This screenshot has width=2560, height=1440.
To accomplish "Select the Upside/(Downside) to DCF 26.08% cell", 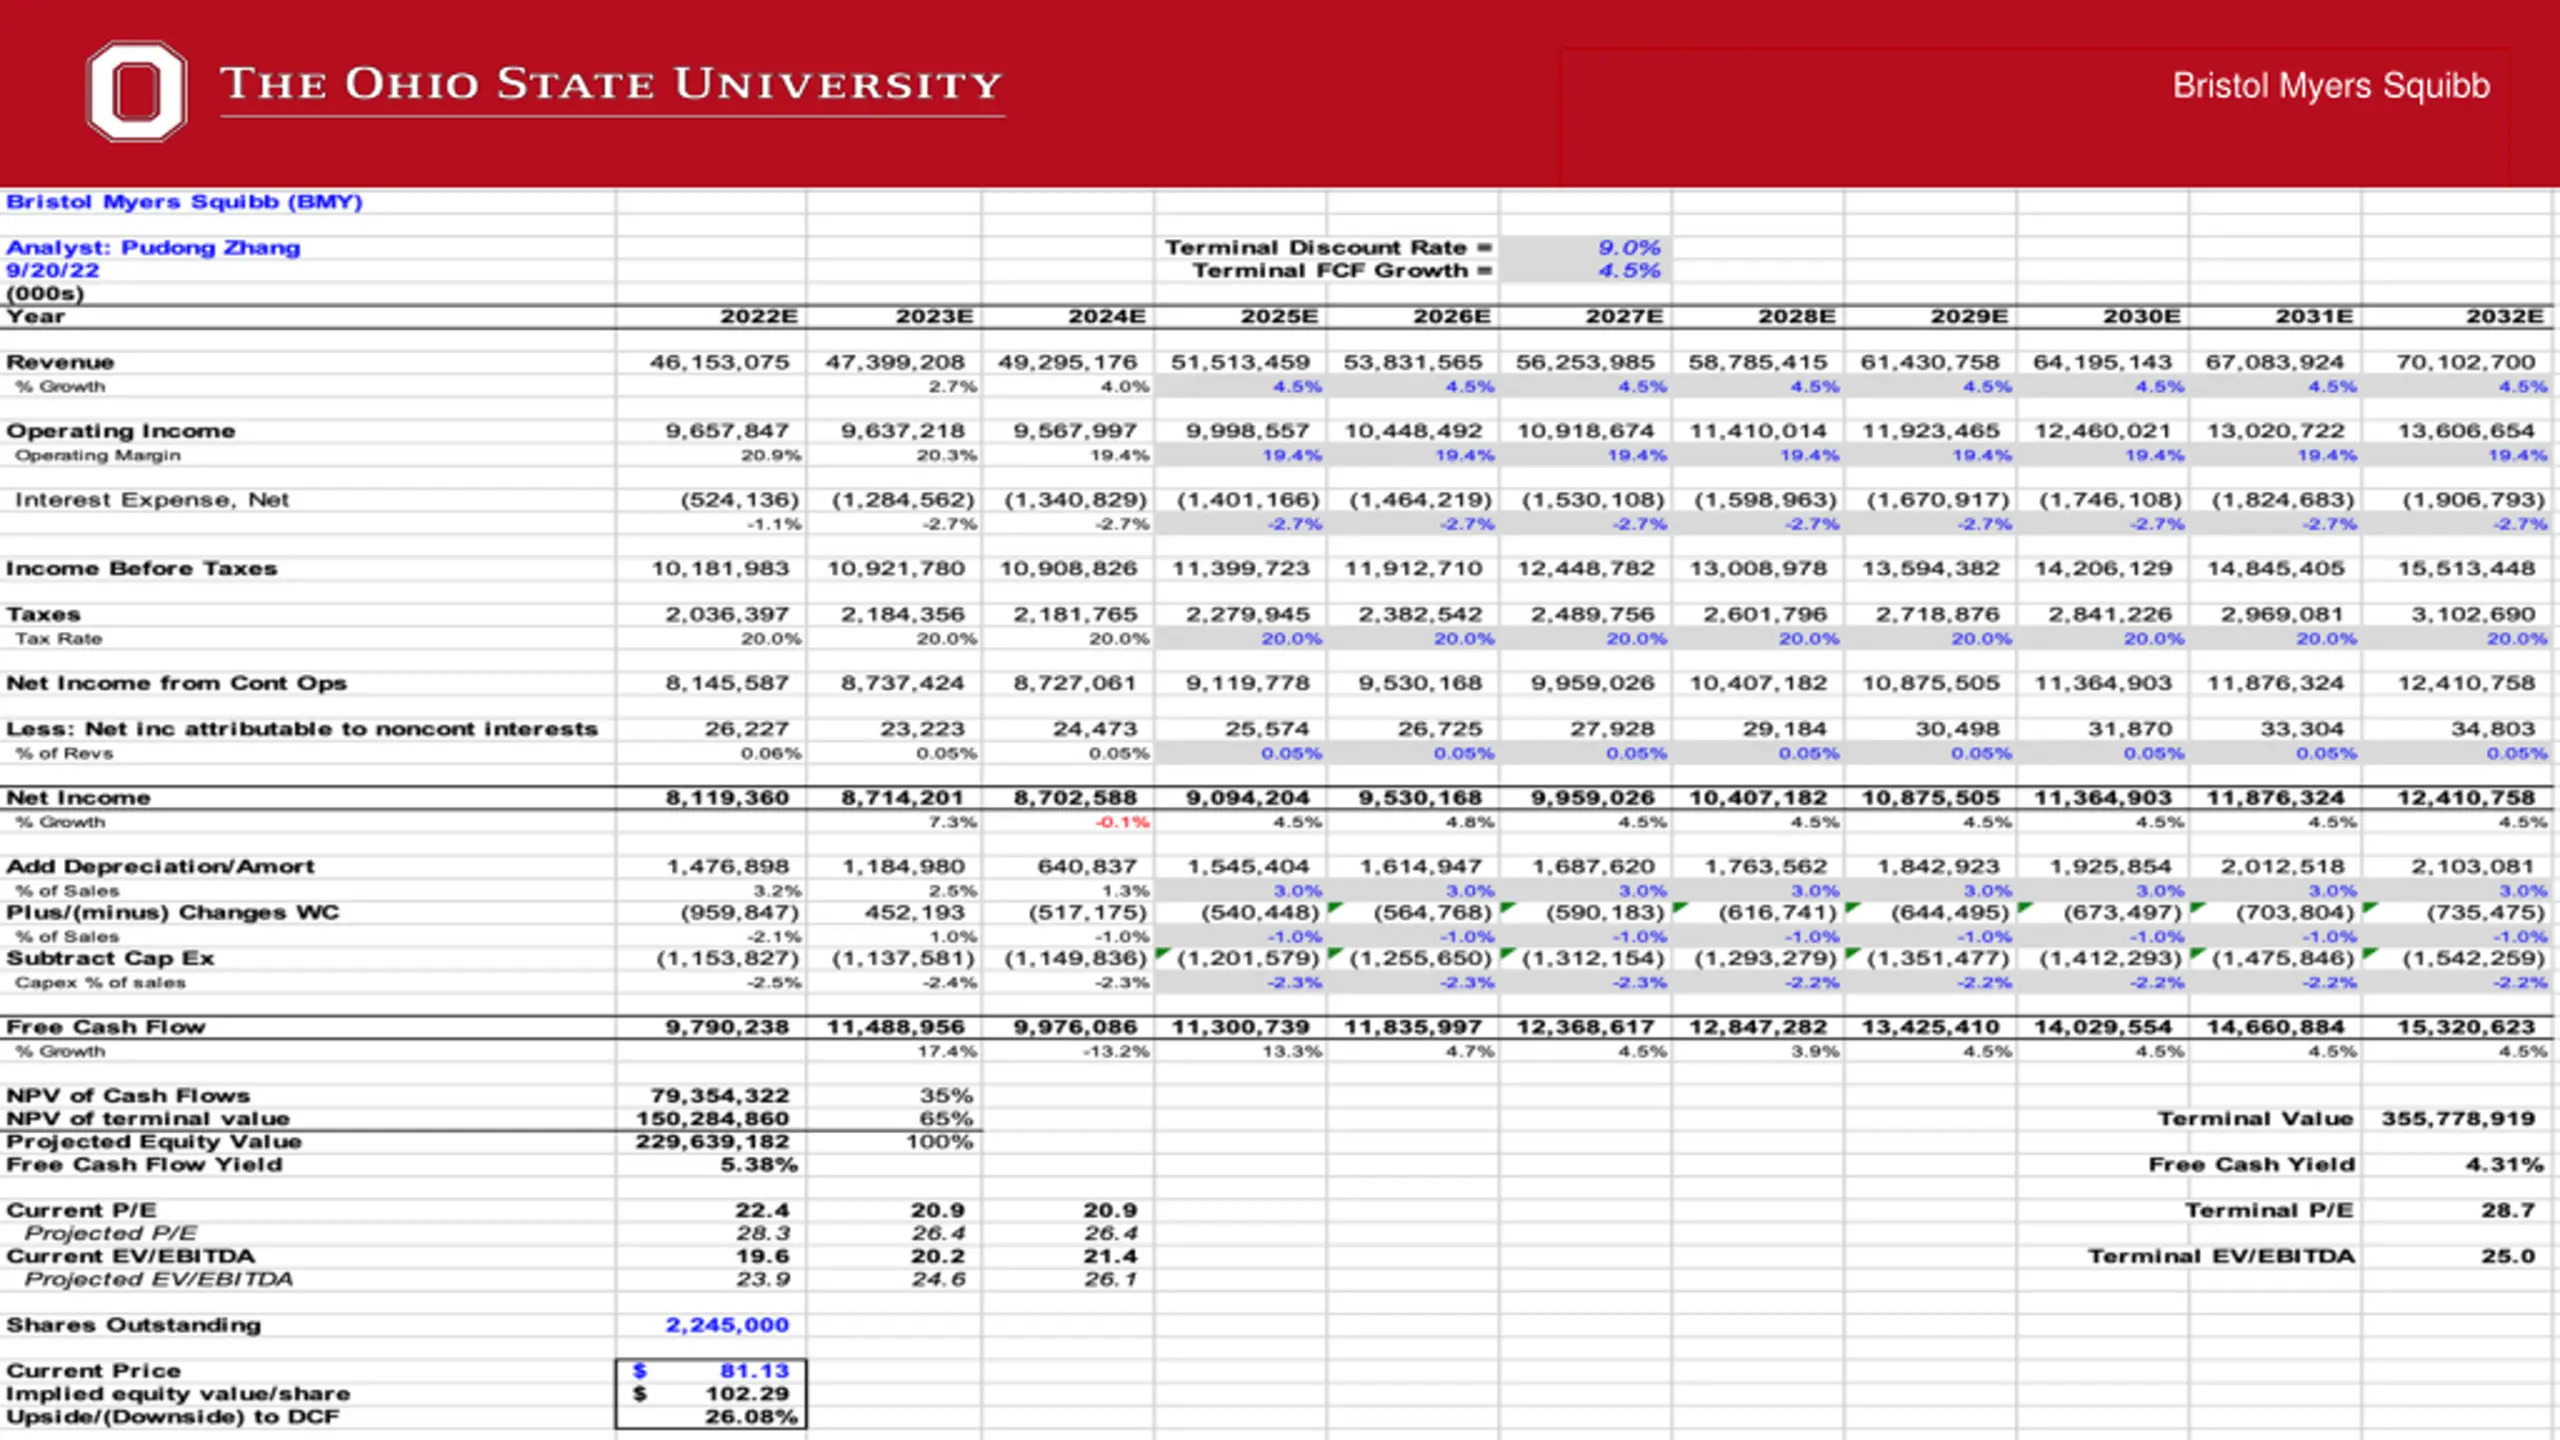I will (x=711, y=1417).
